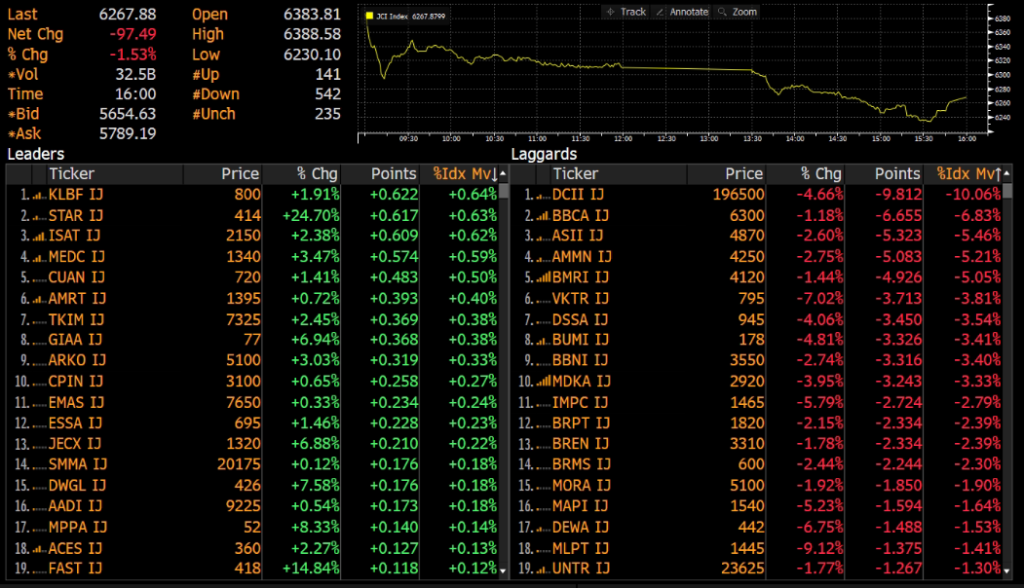Screen dimensions: 1024x588
Task: Click the Annotate chart button
Action: (682, 12)
